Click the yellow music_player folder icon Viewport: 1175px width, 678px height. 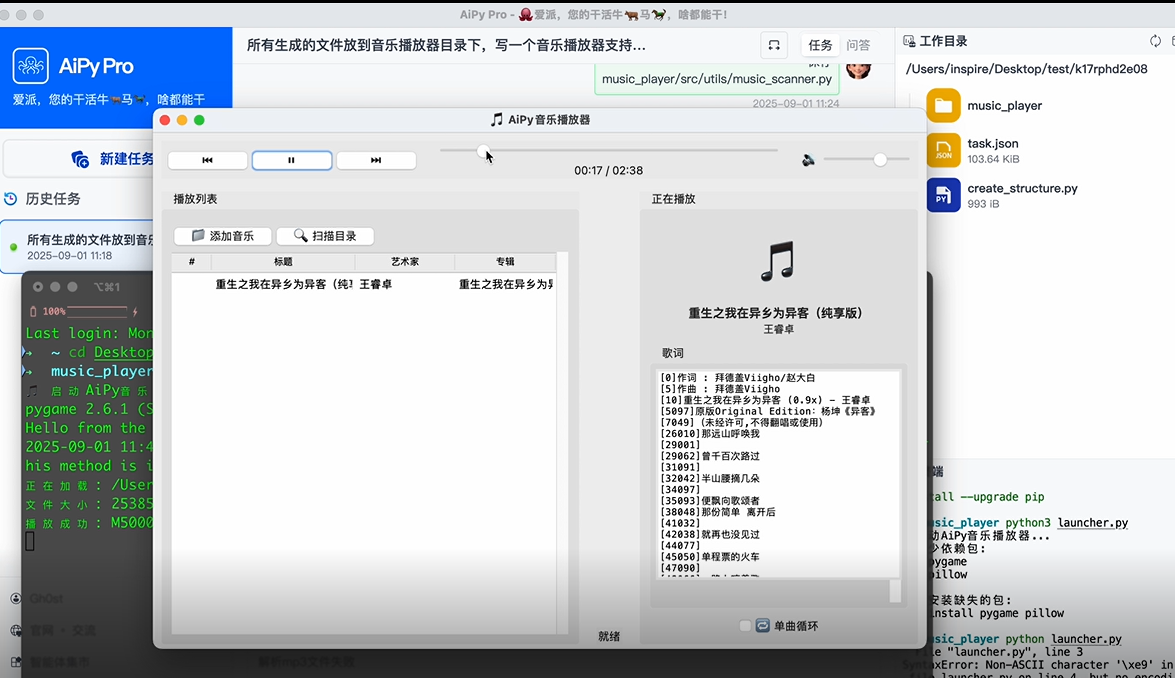[x=943, y=106]
